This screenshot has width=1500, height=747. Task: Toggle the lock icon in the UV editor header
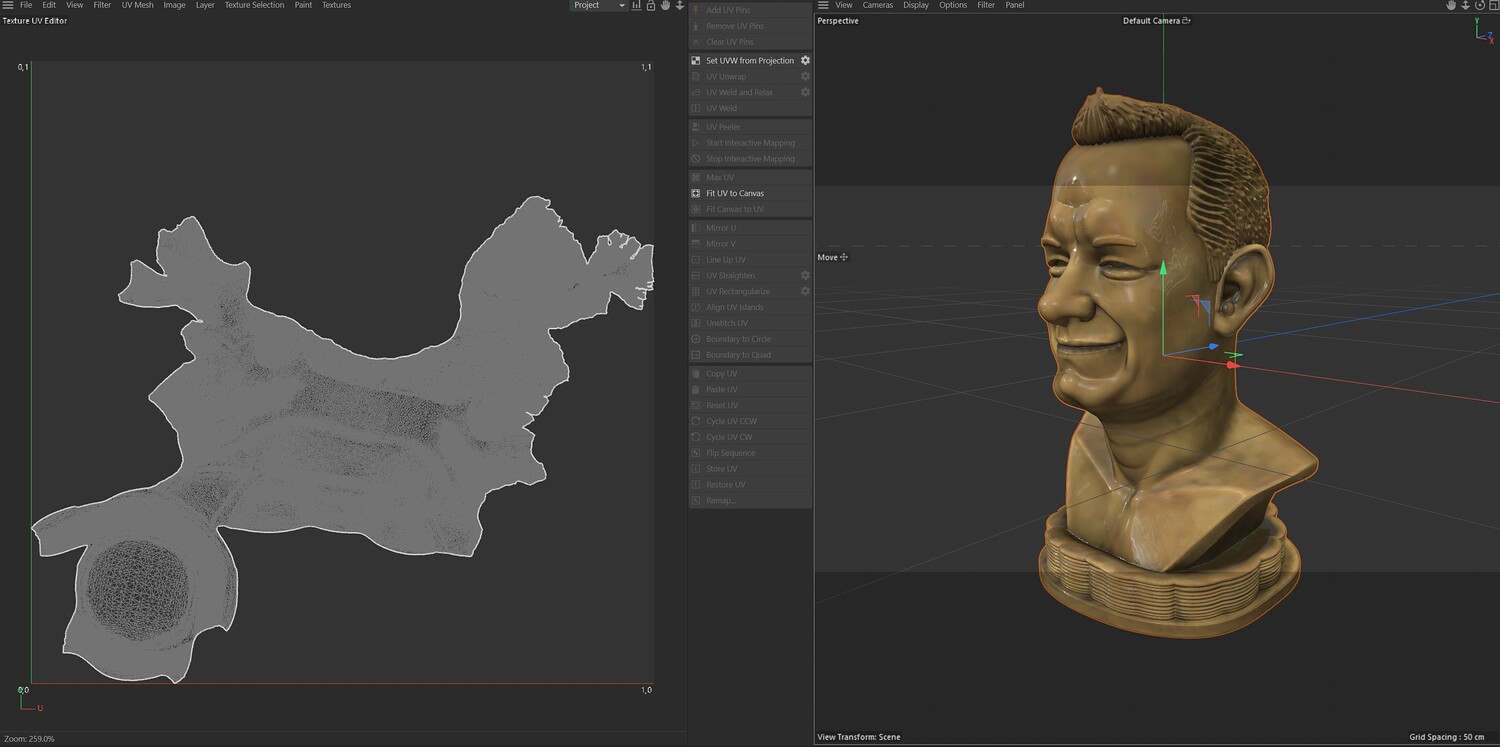click(x=651, y=5)
